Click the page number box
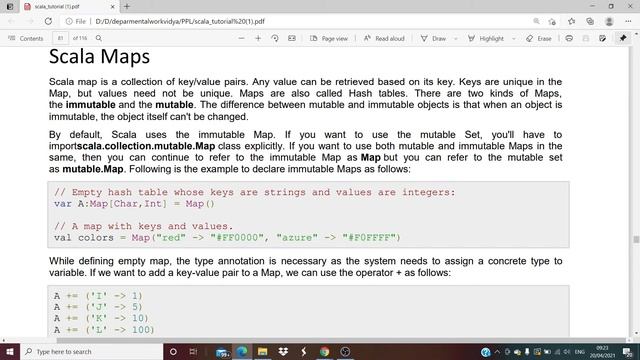The image size is (640, 360). (x=60, y=38)
